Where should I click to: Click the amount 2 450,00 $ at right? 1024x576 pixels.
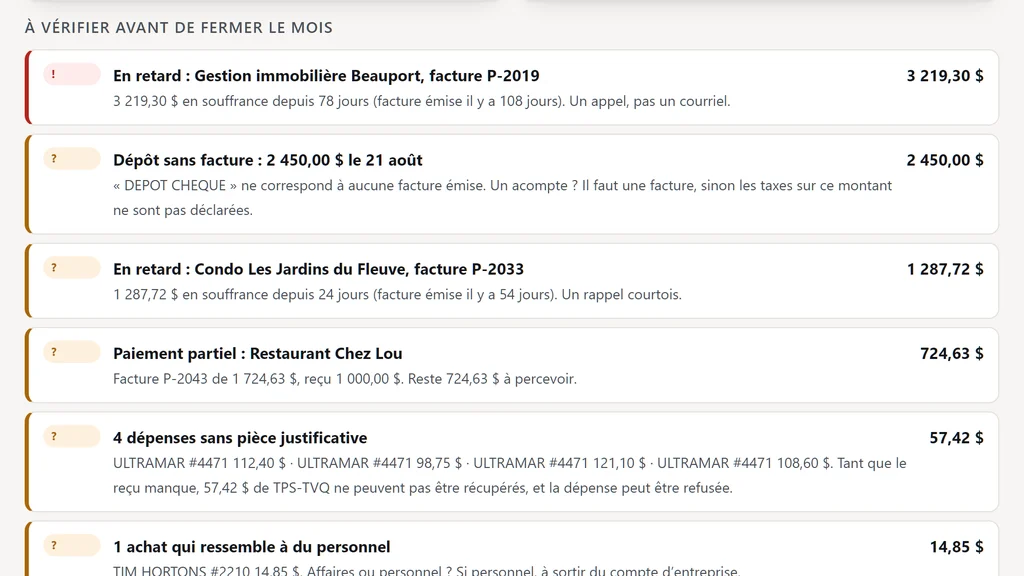tap(944, 160)
